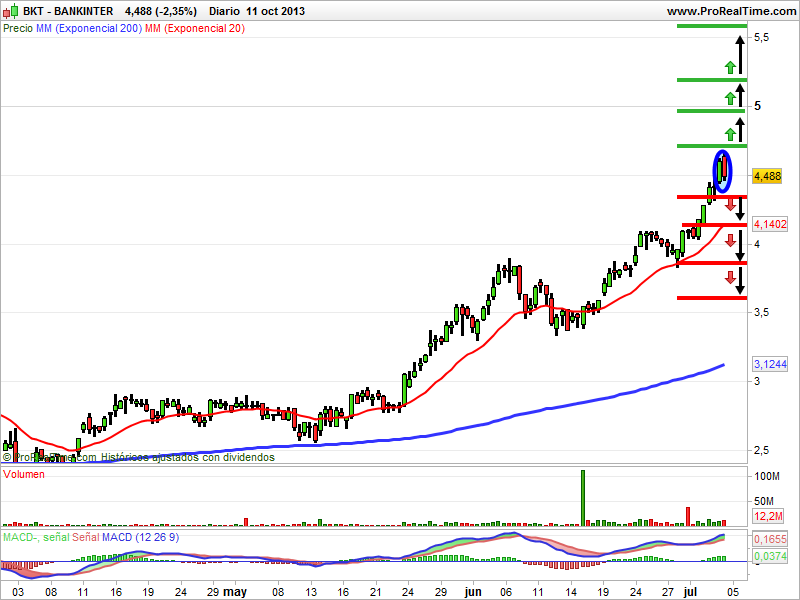Select the 'MM (Exponencial 200)' indicator label
800x600 pixels.
pos(89,29)
